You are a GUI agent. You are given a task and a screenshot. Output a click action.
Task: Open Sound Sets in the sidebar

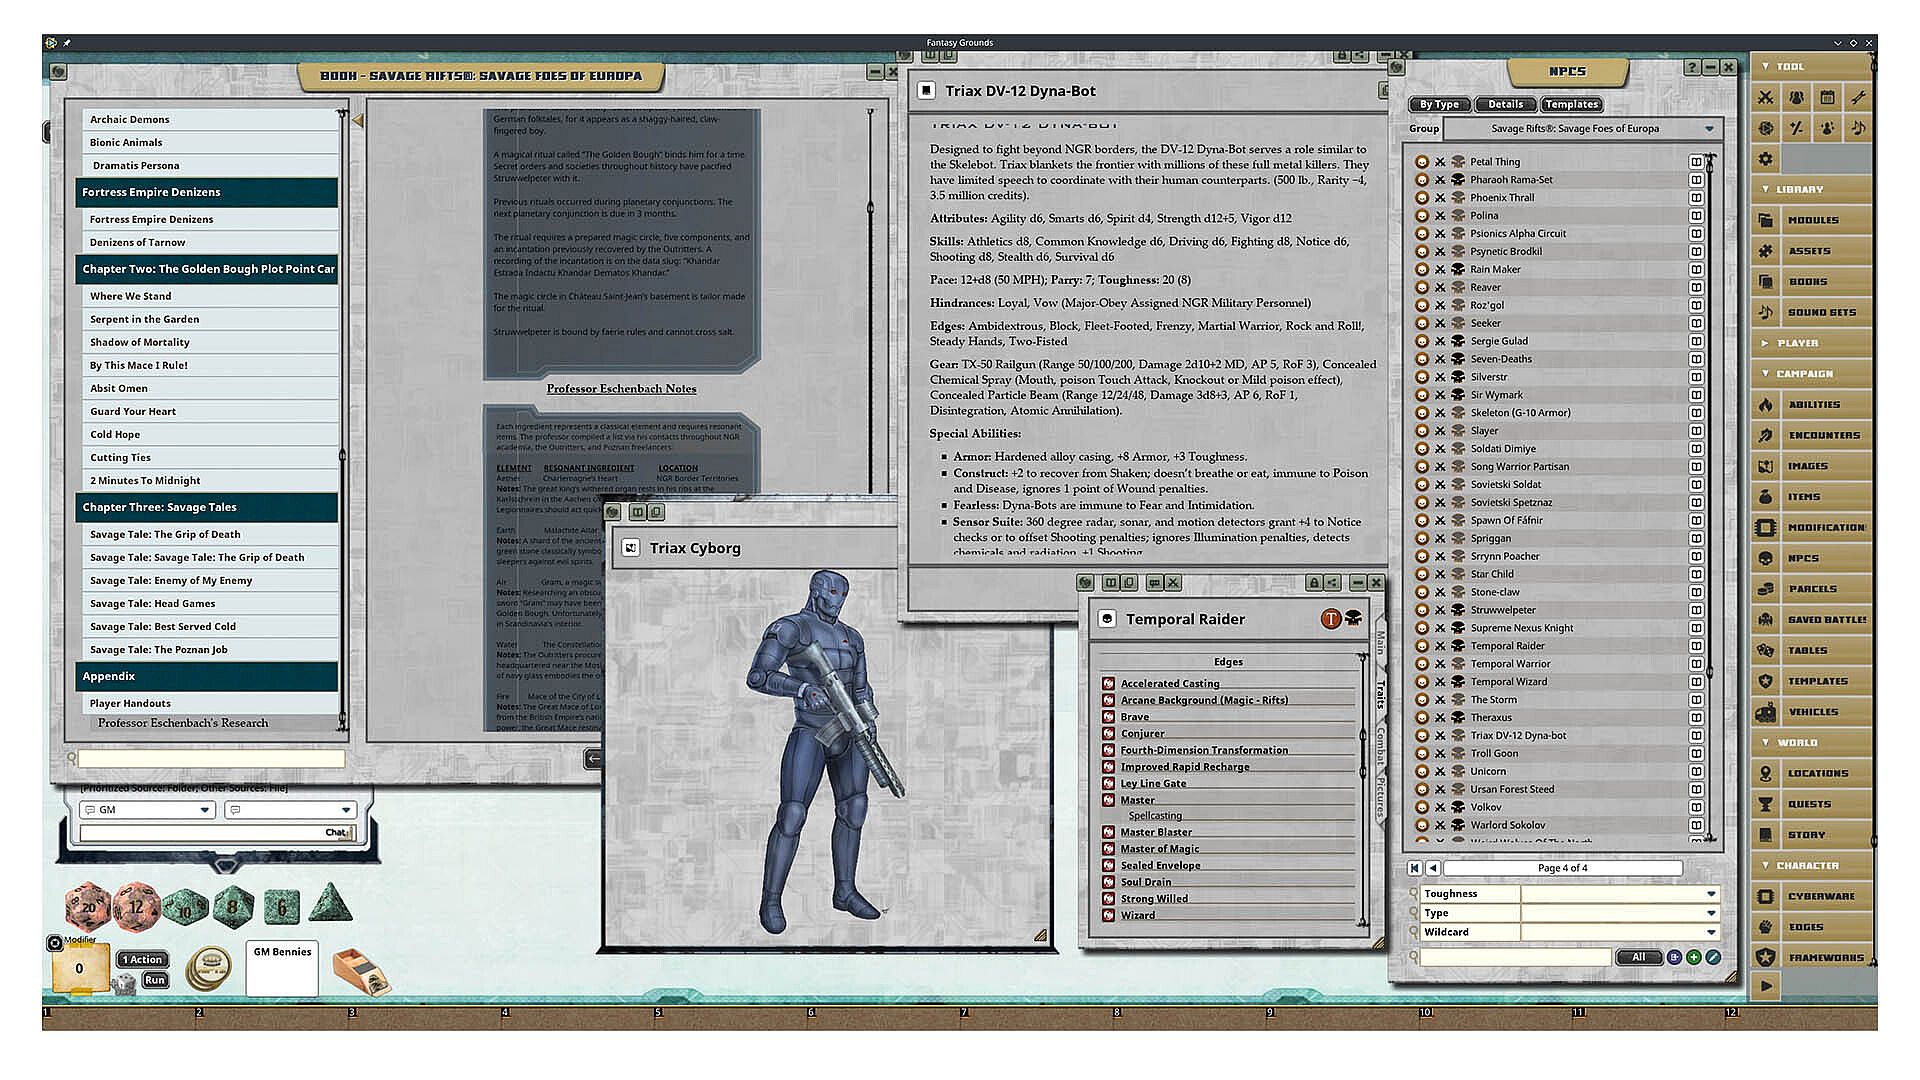pyautogui.click(x=1812, y=312)
